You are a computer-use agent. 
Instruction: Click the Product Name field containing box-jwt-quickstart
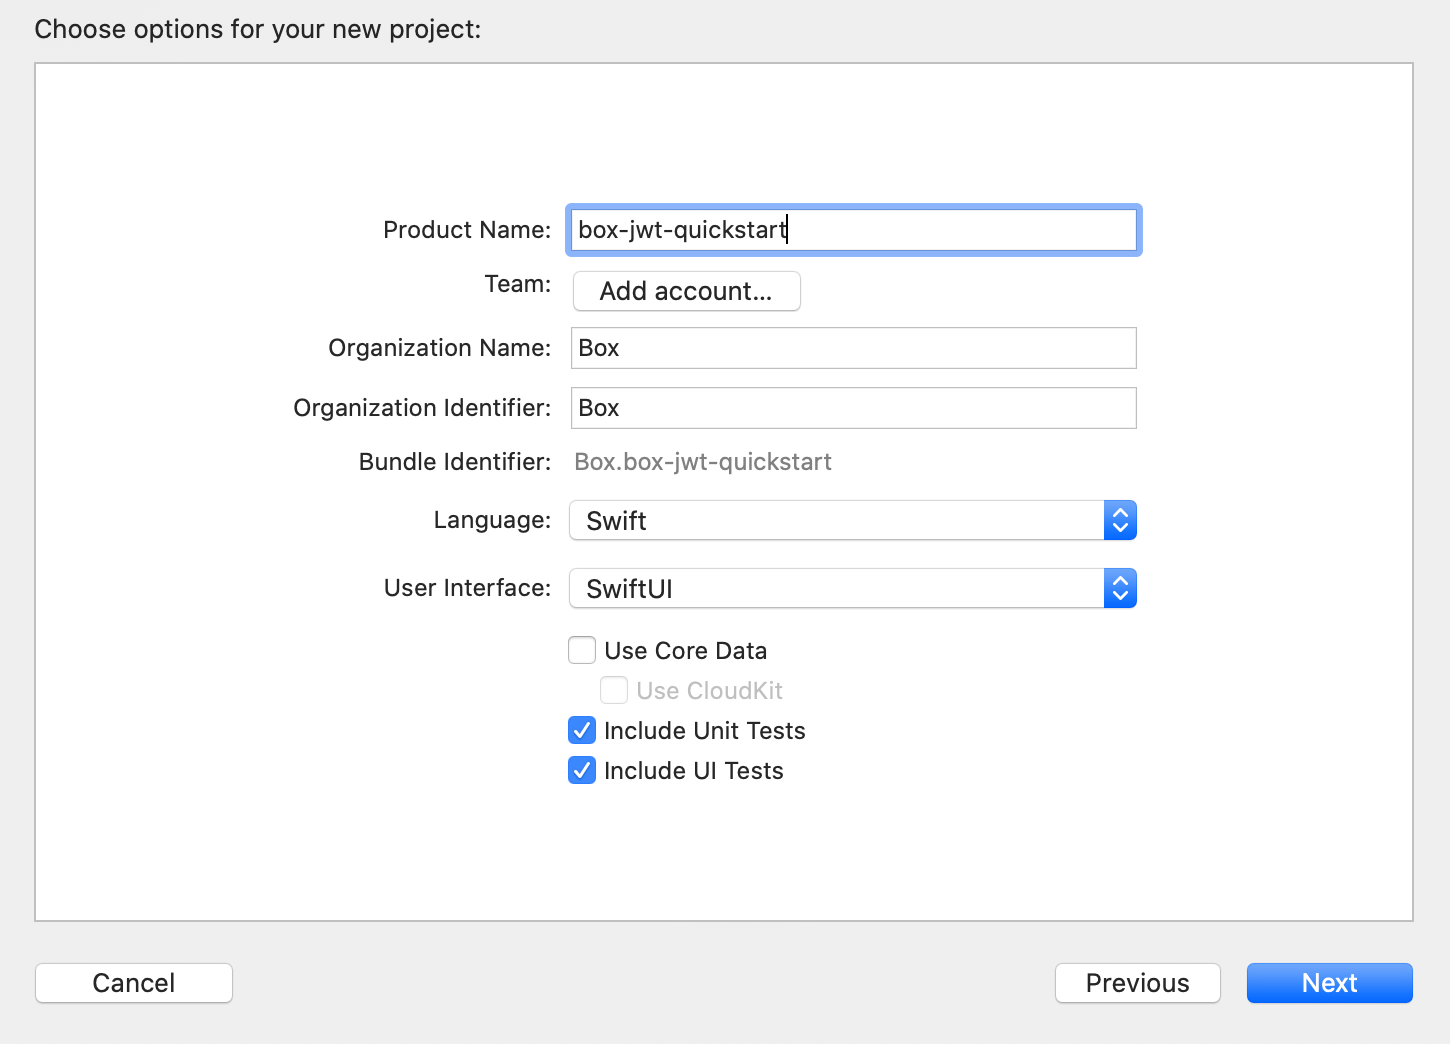pos(853,230)
